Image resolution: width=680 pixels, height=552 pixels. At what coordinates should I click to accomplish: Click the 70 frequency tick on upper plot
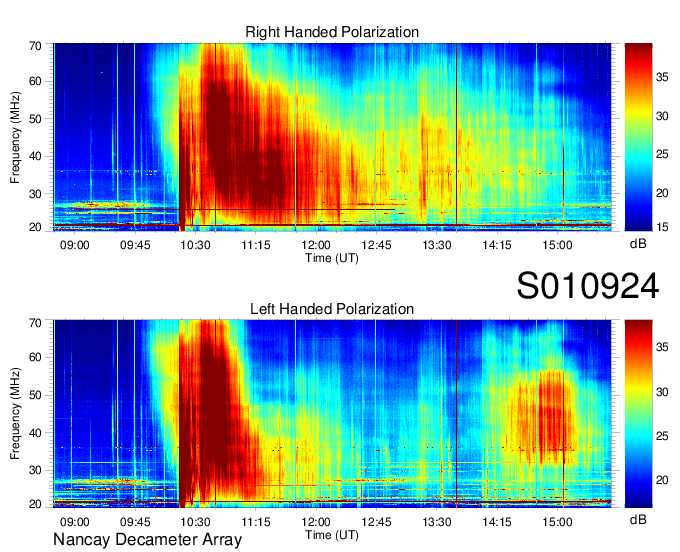point(35,46)
